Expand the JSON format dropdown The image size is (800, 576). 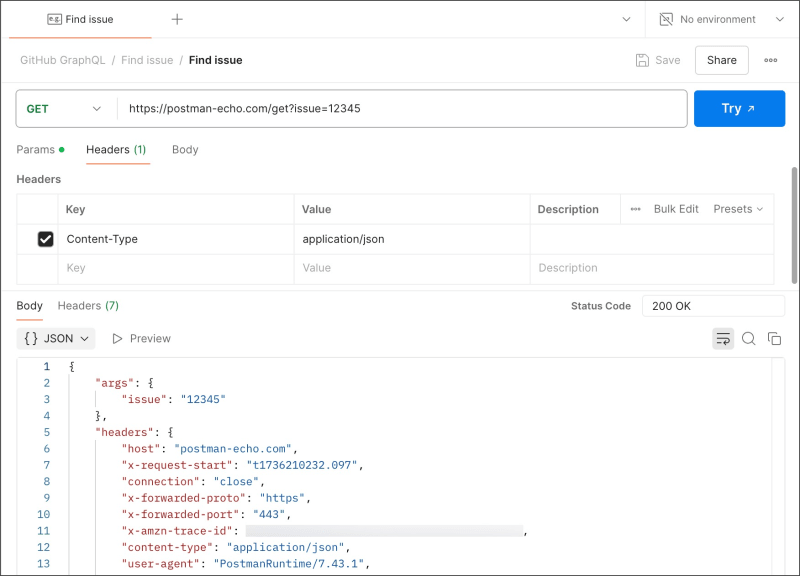57,339
